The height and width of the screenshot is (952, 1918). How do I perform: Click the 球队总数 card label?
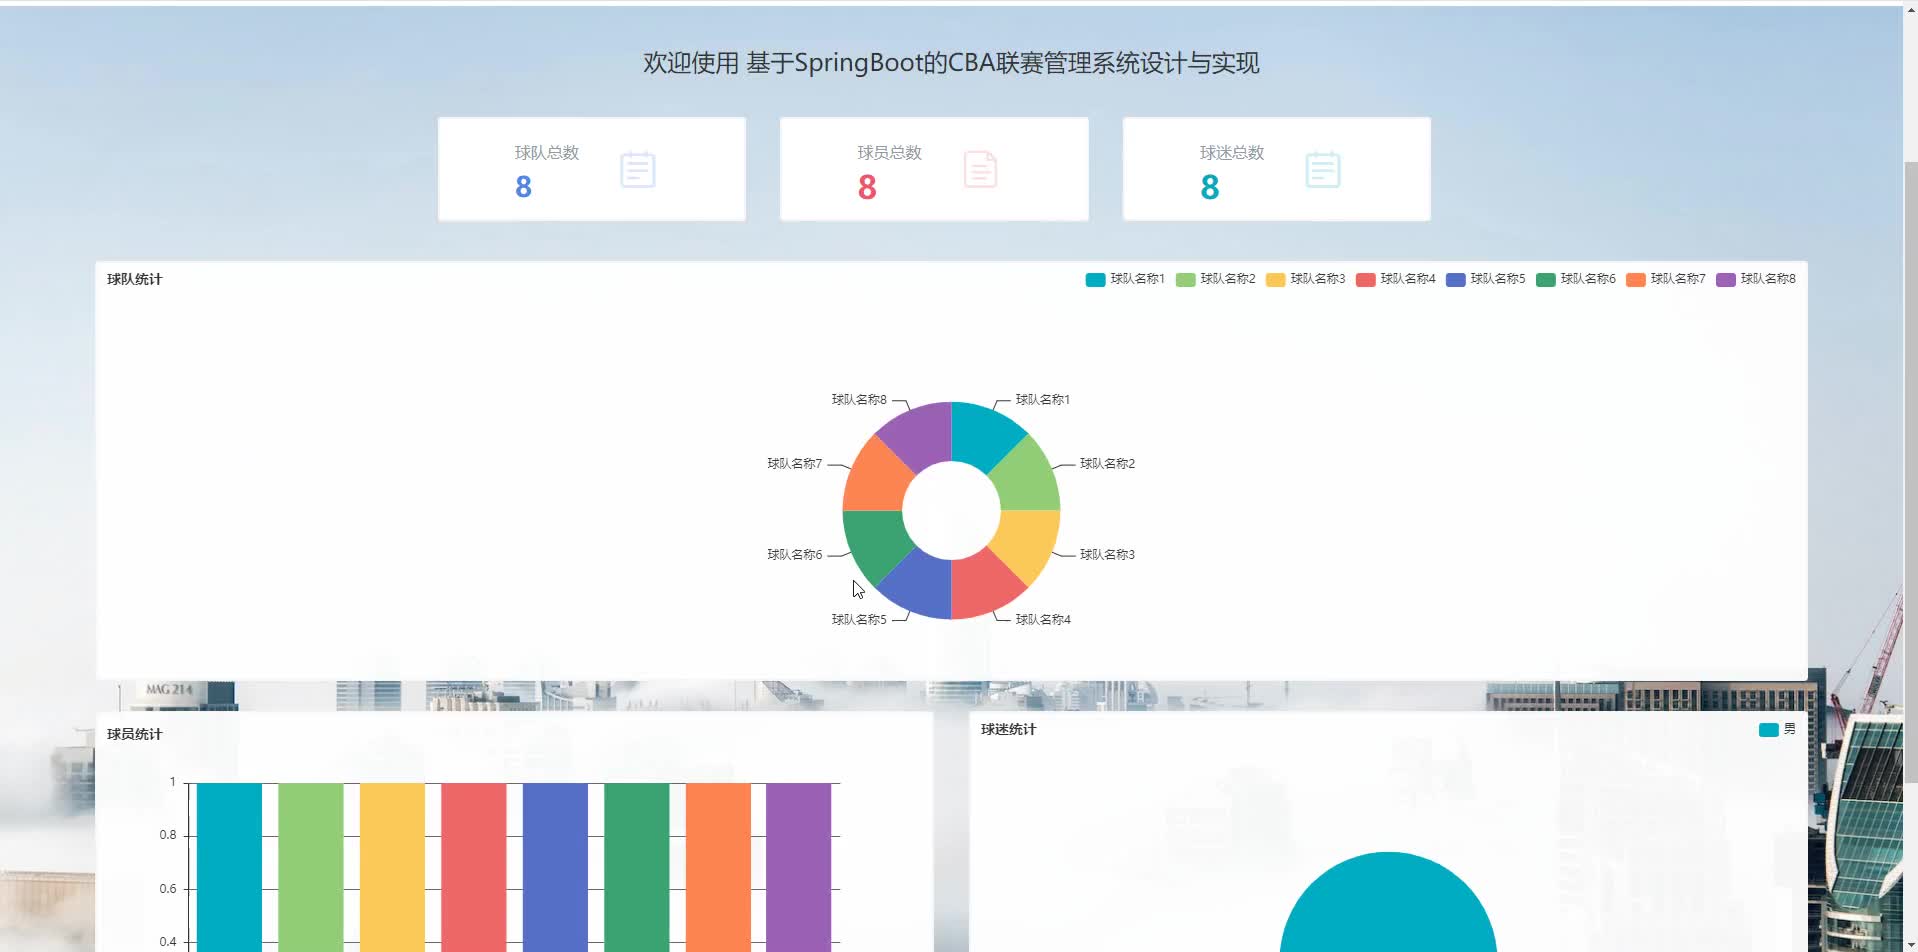click(547, 153)
